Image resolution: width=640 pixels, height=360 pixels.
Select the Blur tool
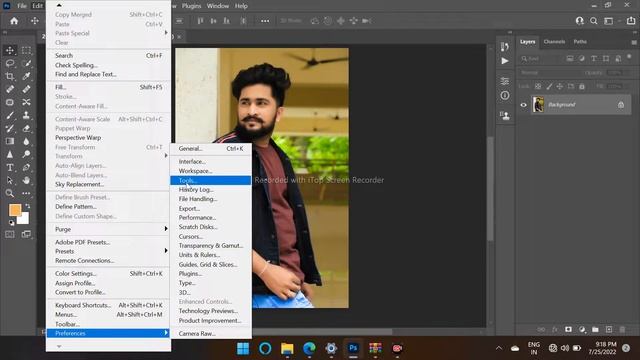pos(26,141)
